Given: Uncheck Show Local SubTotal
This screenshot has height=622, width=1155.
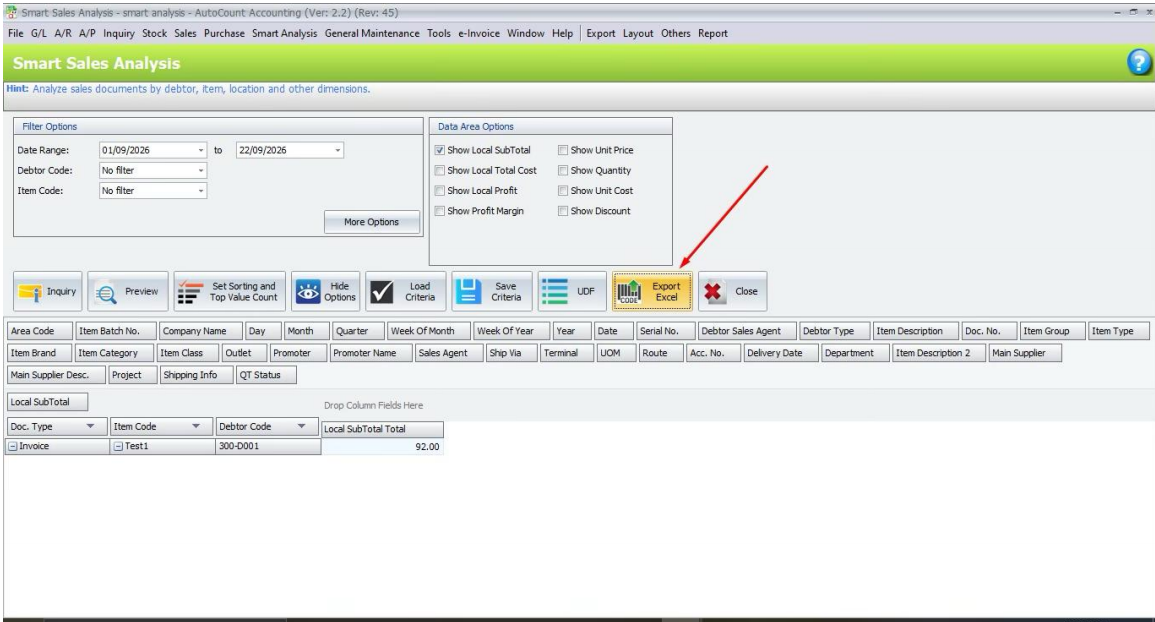Looking at the screenshot, I should 440,150.
